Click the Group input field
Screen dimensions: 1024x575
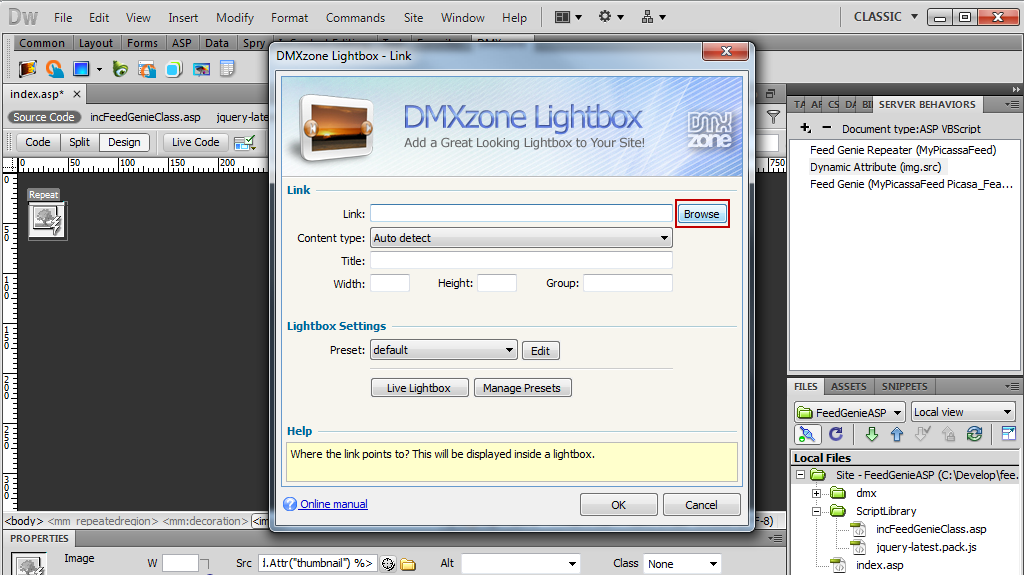pos(628,283)
